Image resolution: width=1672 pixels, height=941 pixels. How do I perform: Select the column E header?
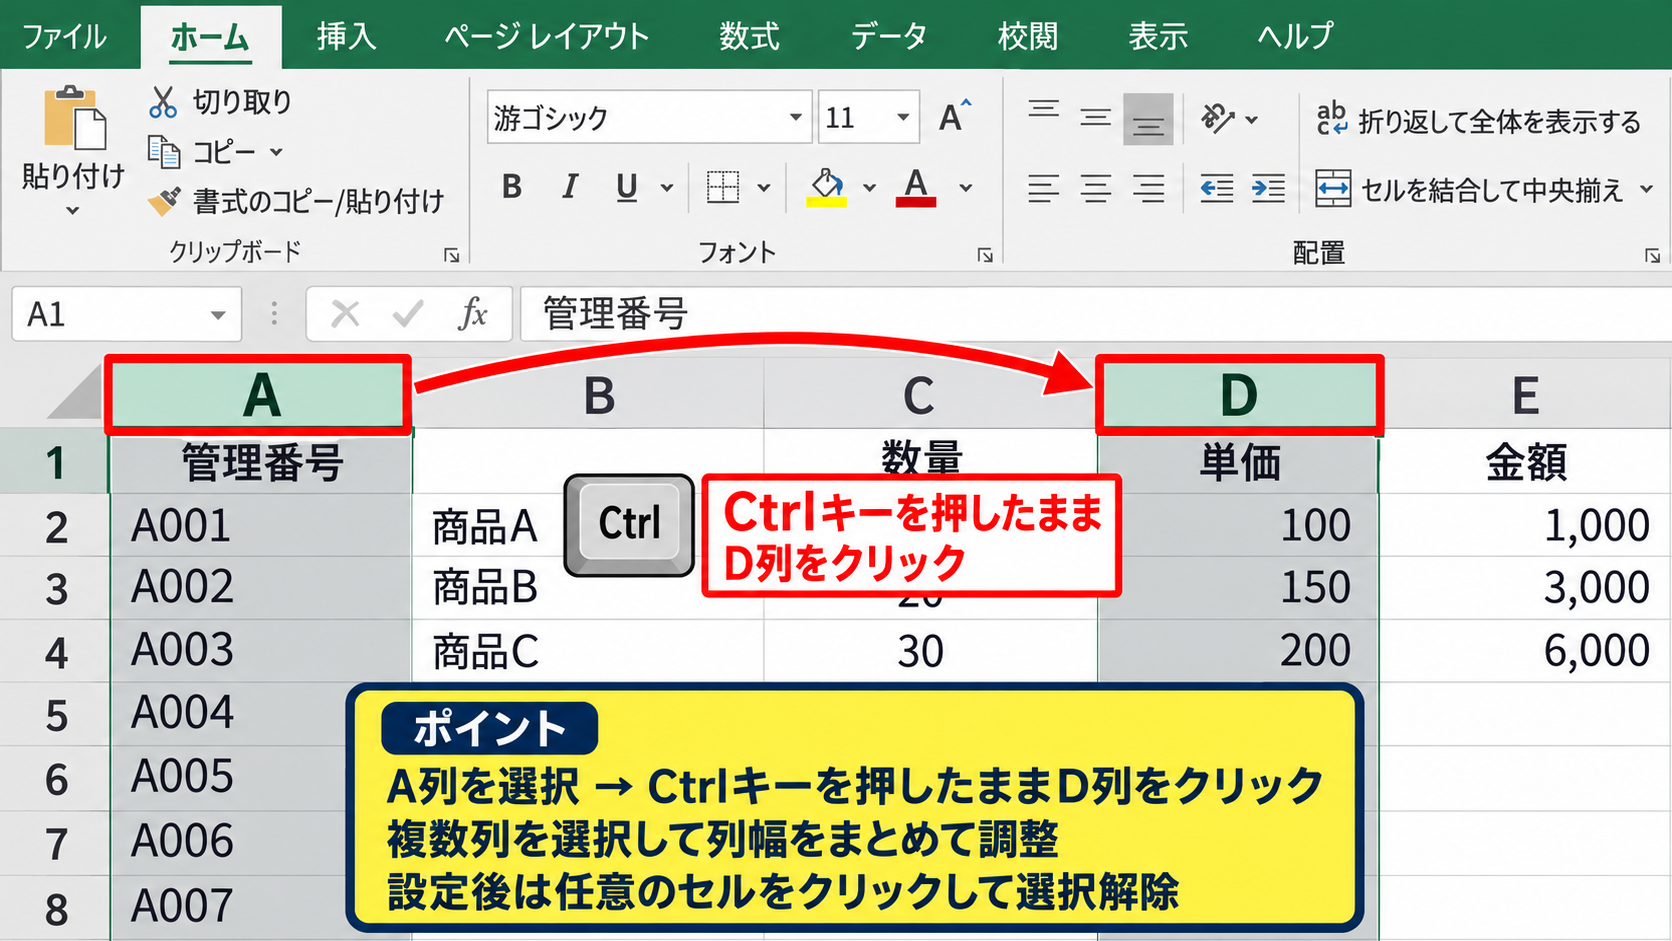1525,395
